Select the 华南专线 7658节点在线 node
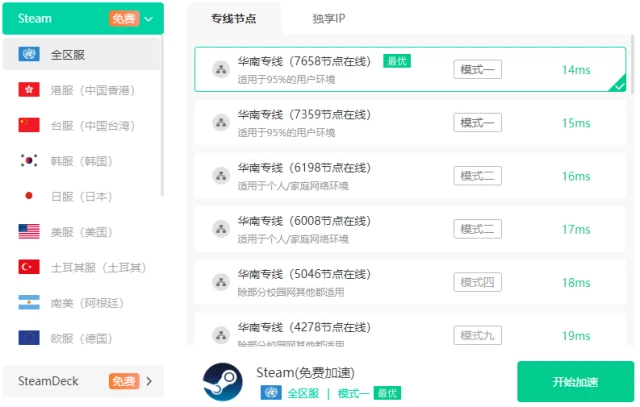The width and height of the screenshot is (640, 407). tap(410, 69)
